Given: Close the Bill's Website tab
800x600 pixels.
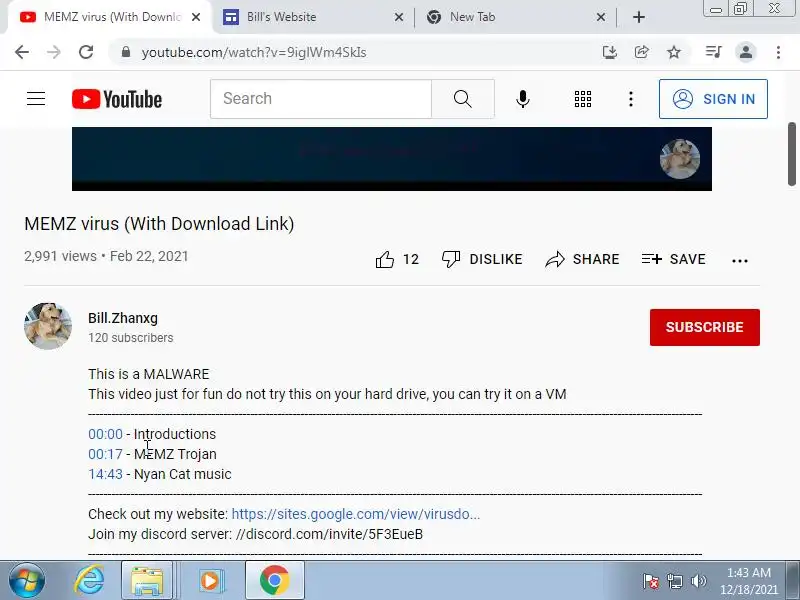Looking at the screenshot, I should (399, 17).
